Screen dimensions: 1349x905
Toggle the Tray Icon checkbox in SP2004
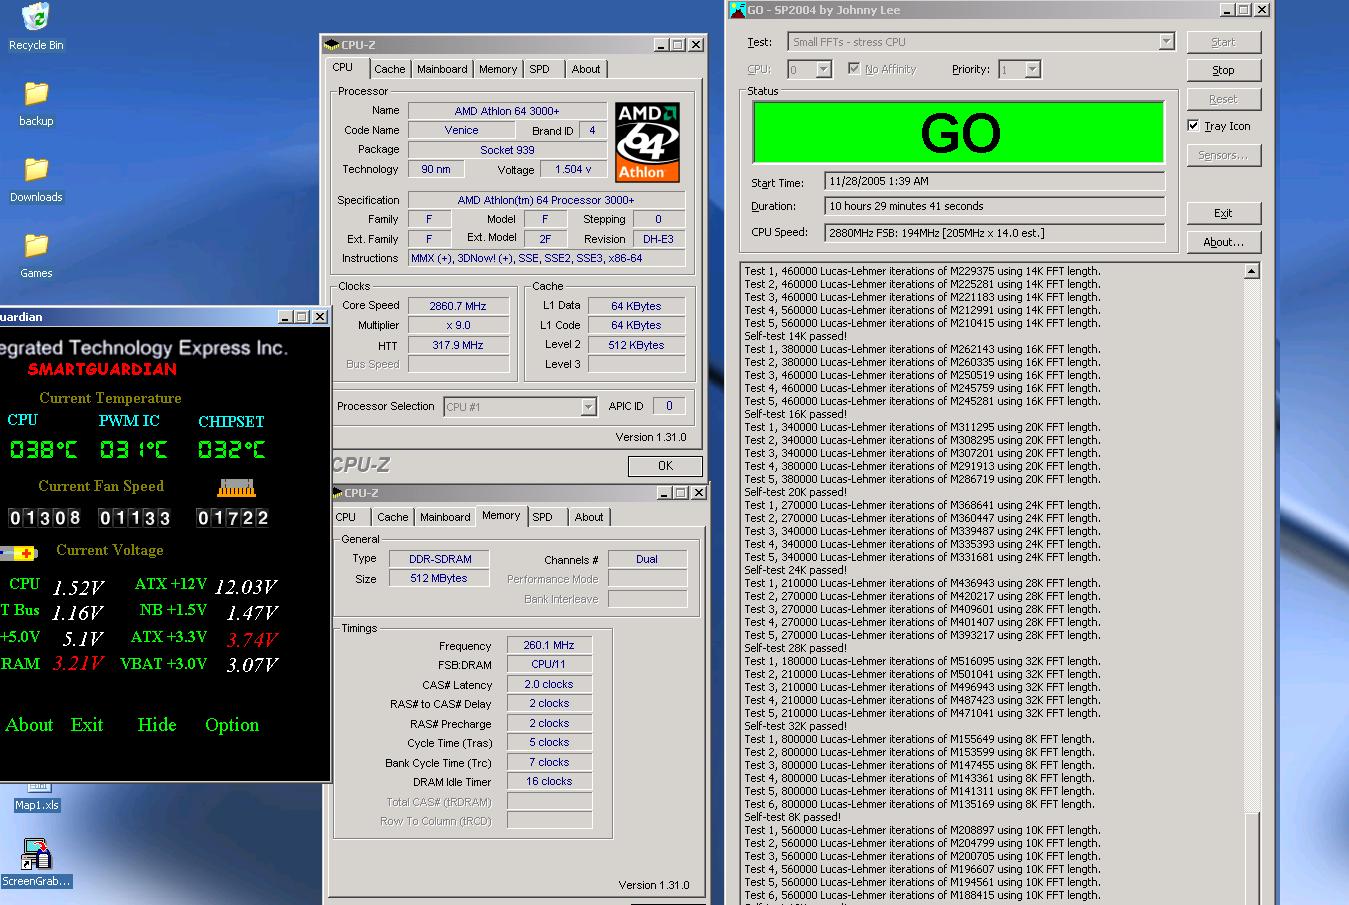coord(1193,126)
